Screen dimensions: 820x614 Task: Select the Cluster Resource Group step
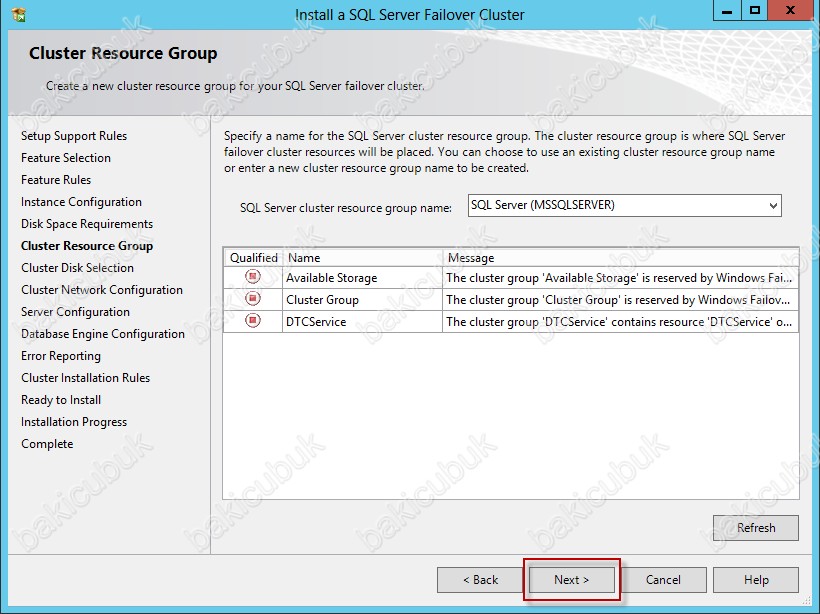[x=87, y=246]
